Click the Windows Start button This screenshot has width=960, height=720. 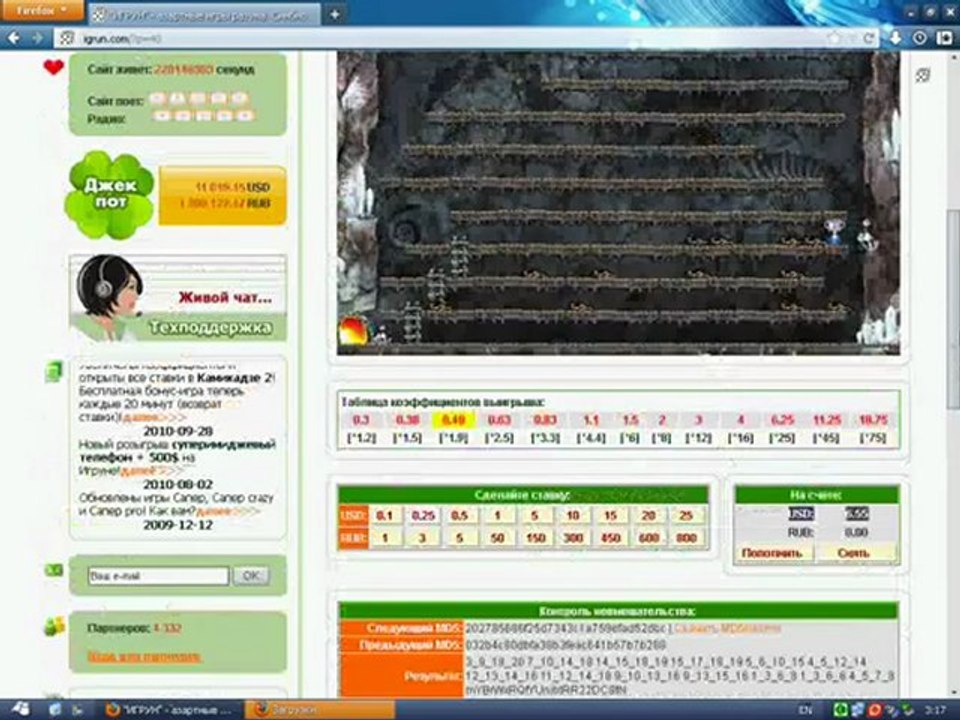pos(20,709)
